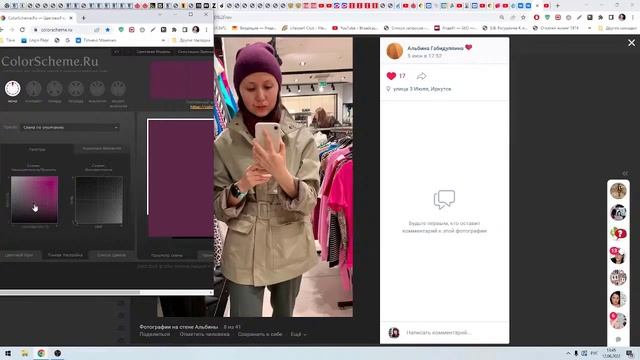The image size is (640, 360).
Task: Share the photo with the arrow icon
Action: [422, 76]
